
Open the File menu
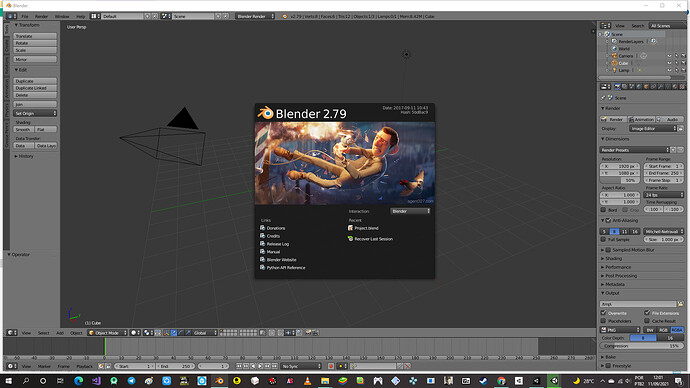coord(25,16)
